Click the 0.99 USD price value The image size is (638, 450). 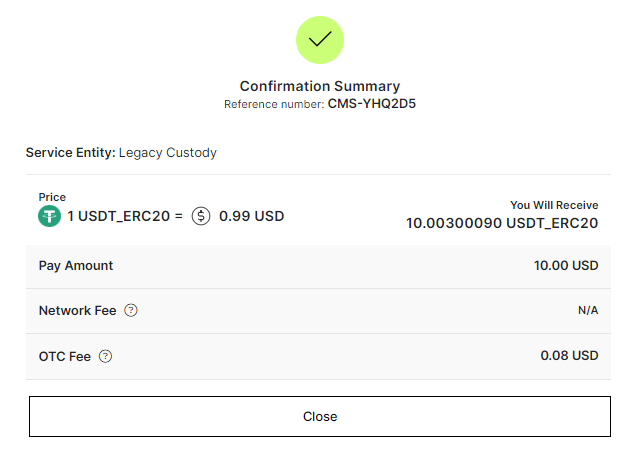[x=251, y=216]
